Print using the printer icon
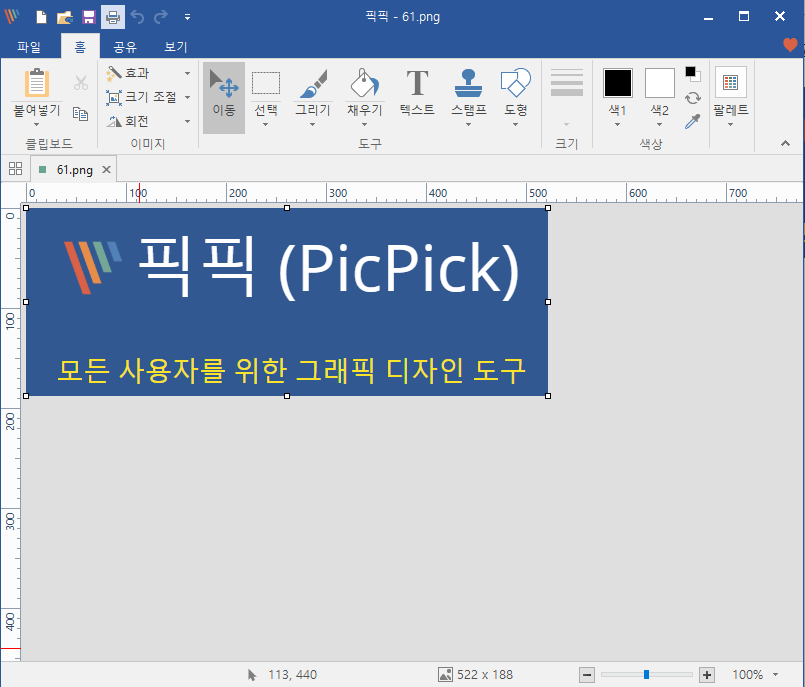805x687 pixels. tap(113, 17)
